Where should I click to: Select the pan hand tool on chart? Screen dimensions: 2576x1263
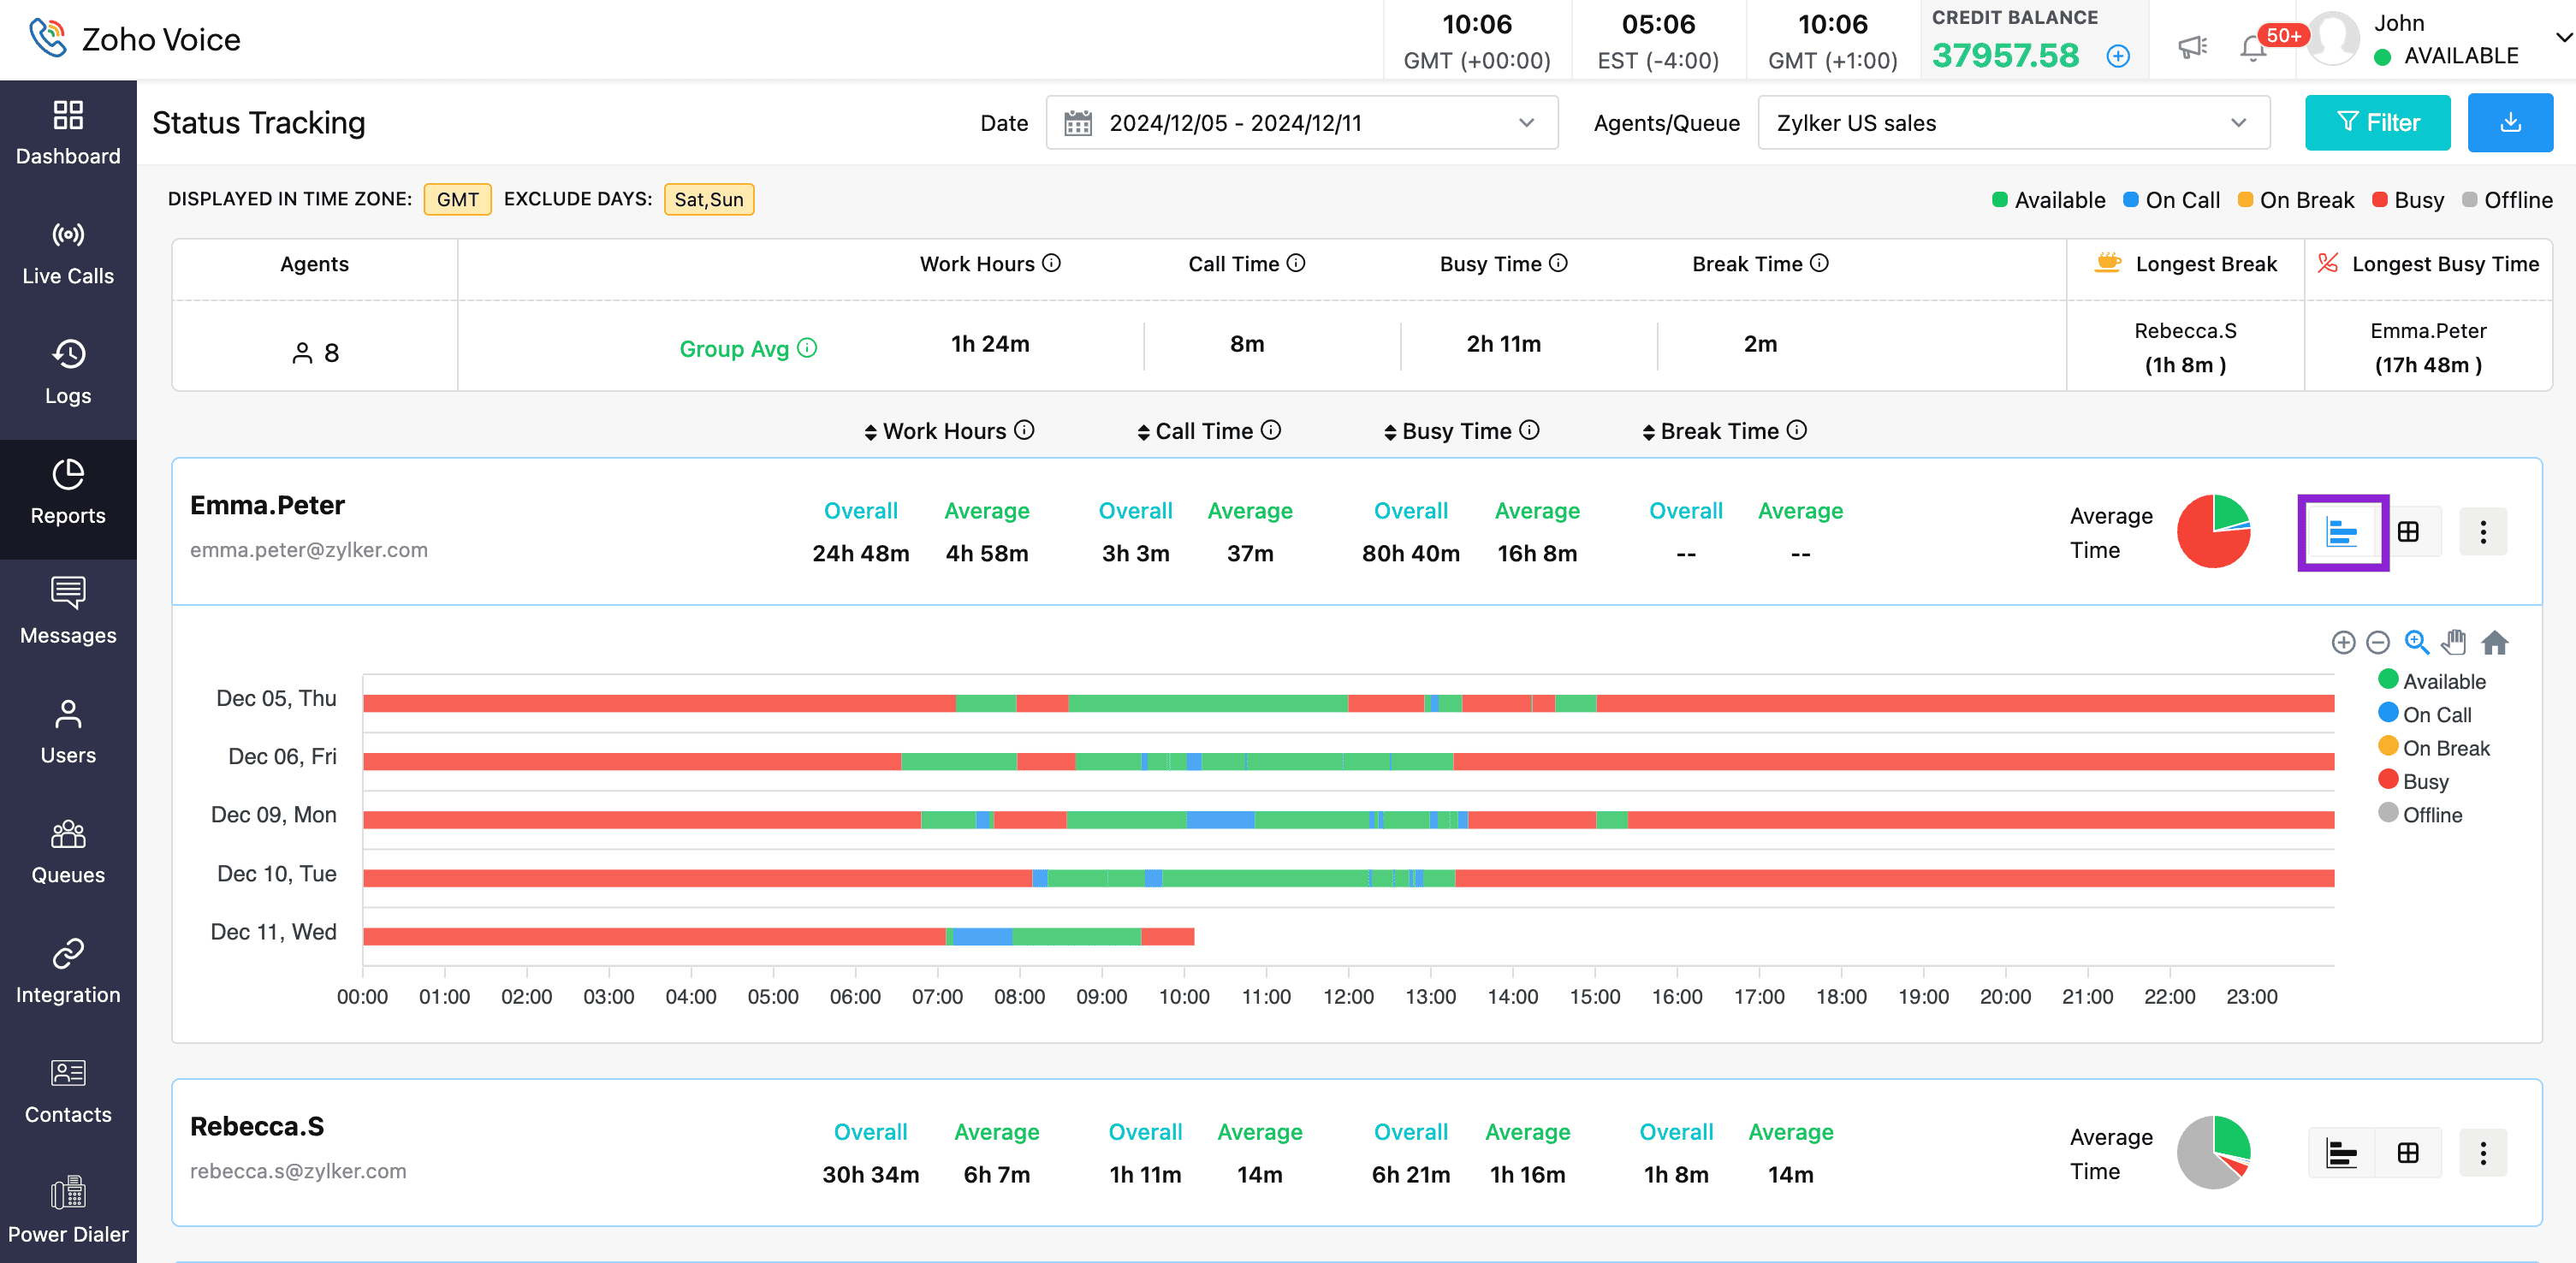[x=2453, y=642]
